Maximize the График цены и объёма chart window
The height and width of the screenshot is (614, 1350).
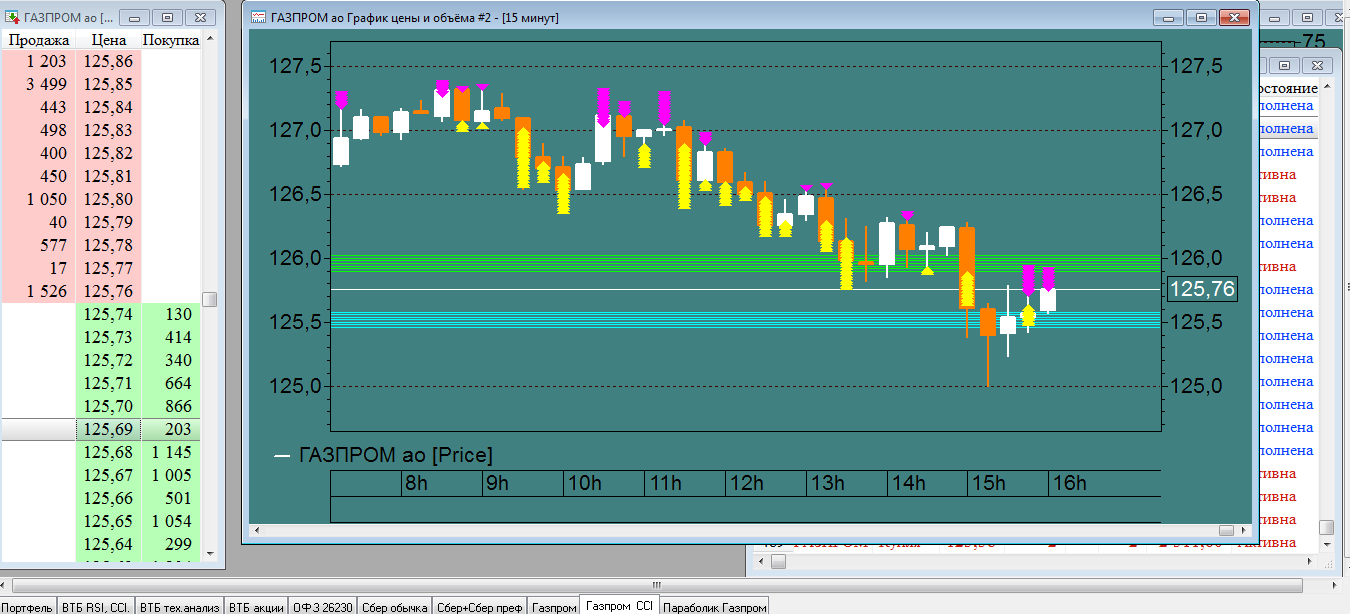click(1201, 17)
